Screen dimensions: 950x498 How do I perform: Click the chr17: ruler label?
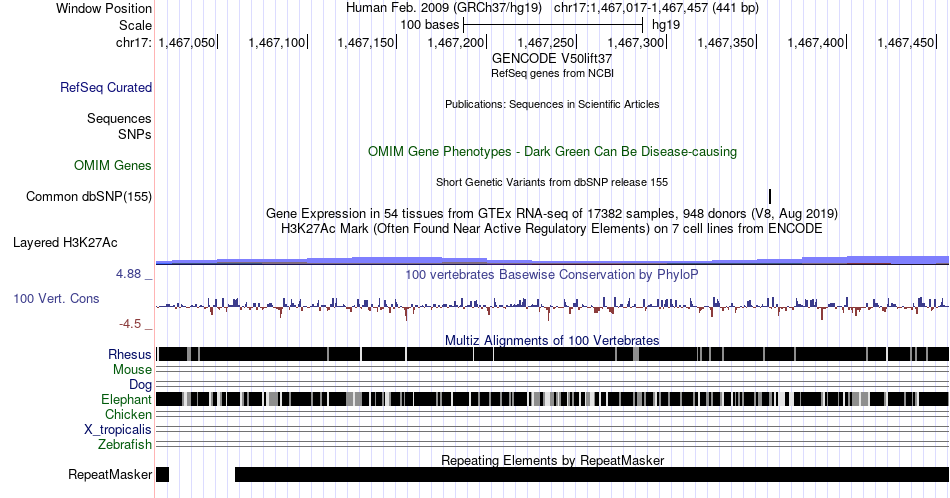[134, 42]
